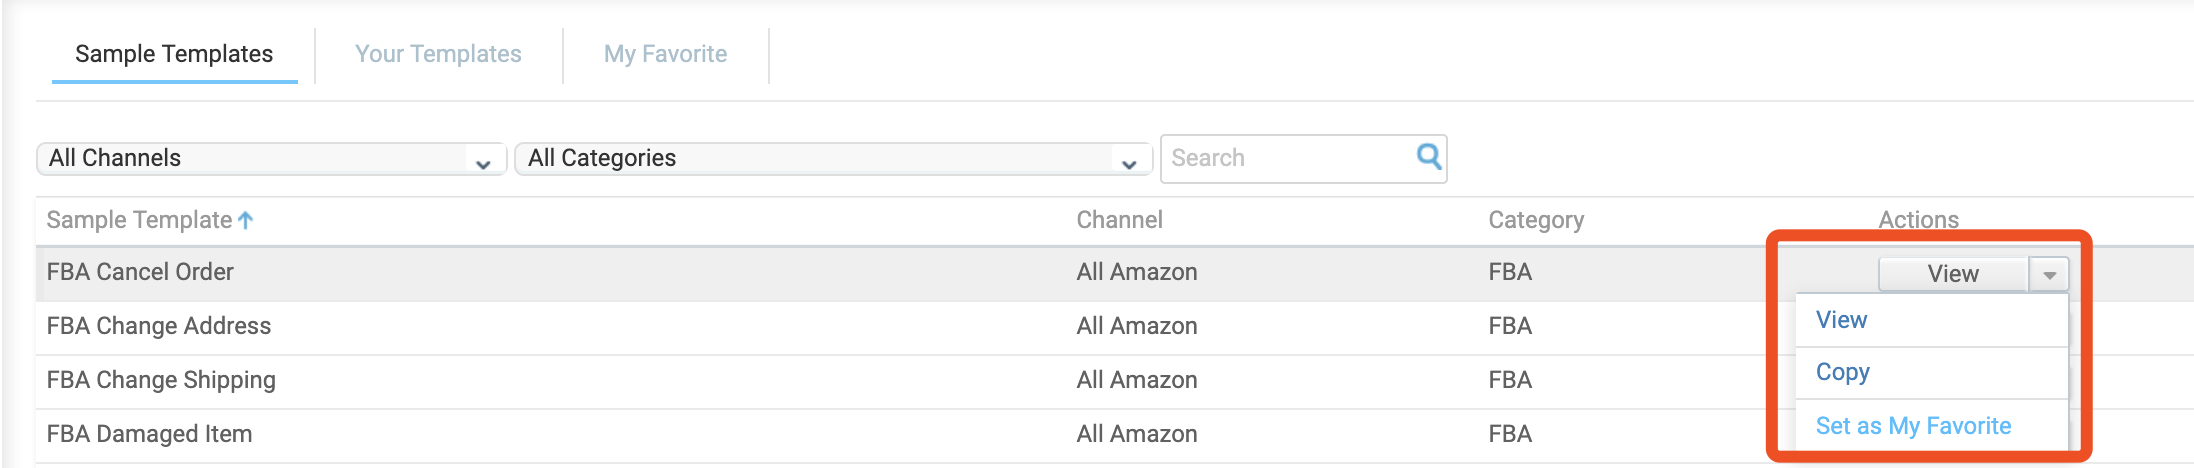Screen dimensions: 2194x468
Task: Click the Channel column header
Action: [x=1119, y=220]
